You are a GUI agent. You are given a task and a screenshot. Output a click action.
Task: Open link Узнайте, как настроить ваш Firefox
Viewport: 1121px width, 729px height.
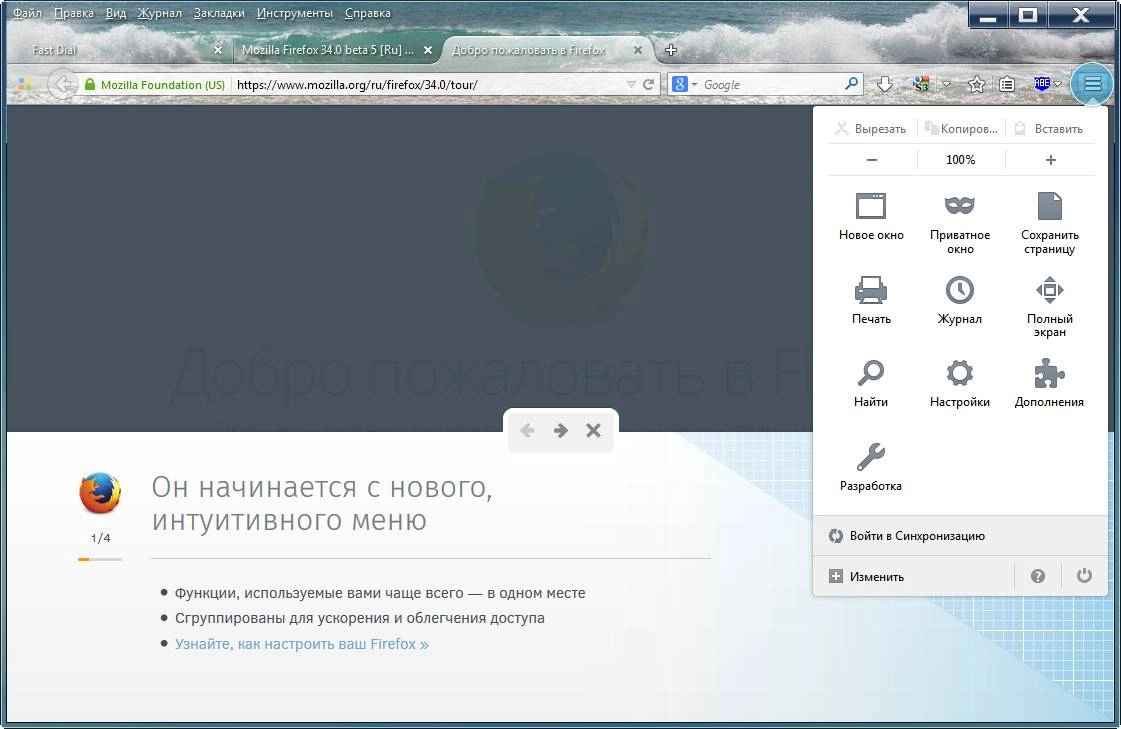[302, 644]
